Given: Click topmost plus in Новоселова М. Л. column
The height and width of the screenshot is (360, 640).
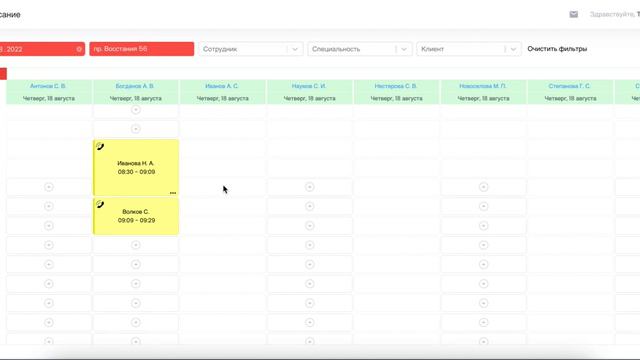Looking at the screenshot, I should coord(484,187).
